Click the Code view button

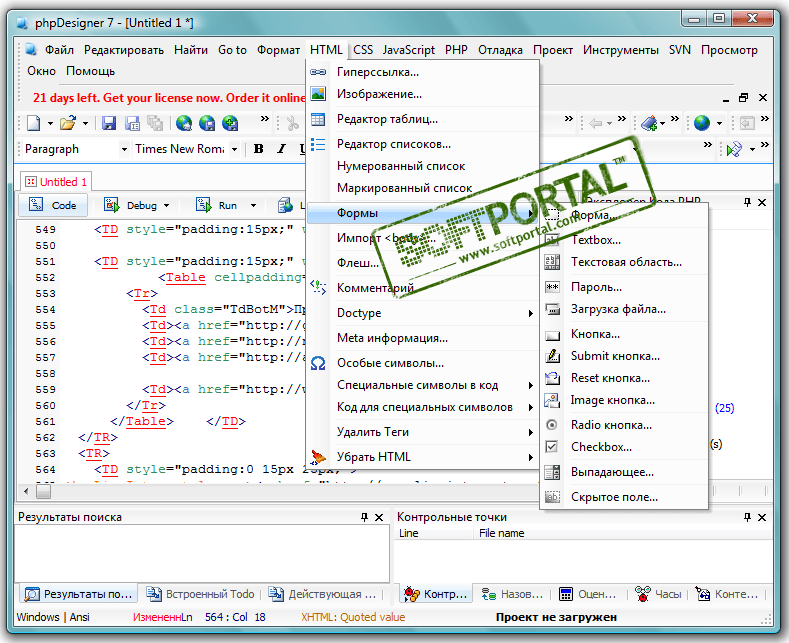tap(53, 205)
